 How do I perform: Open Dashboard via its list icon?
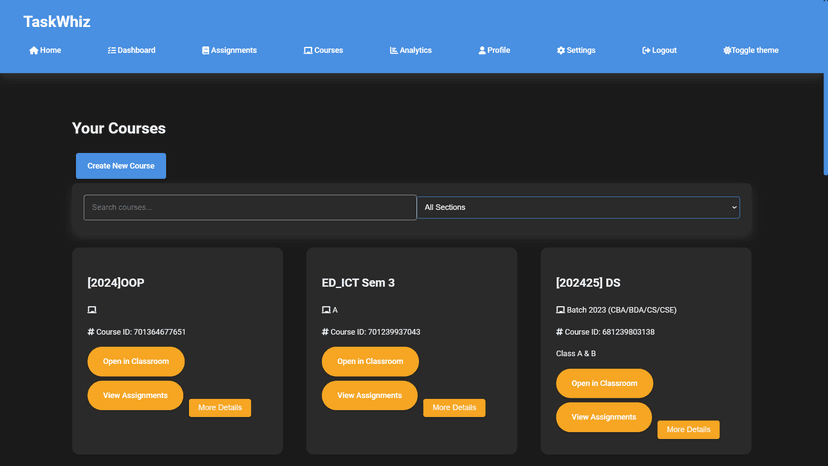[112, 50]
